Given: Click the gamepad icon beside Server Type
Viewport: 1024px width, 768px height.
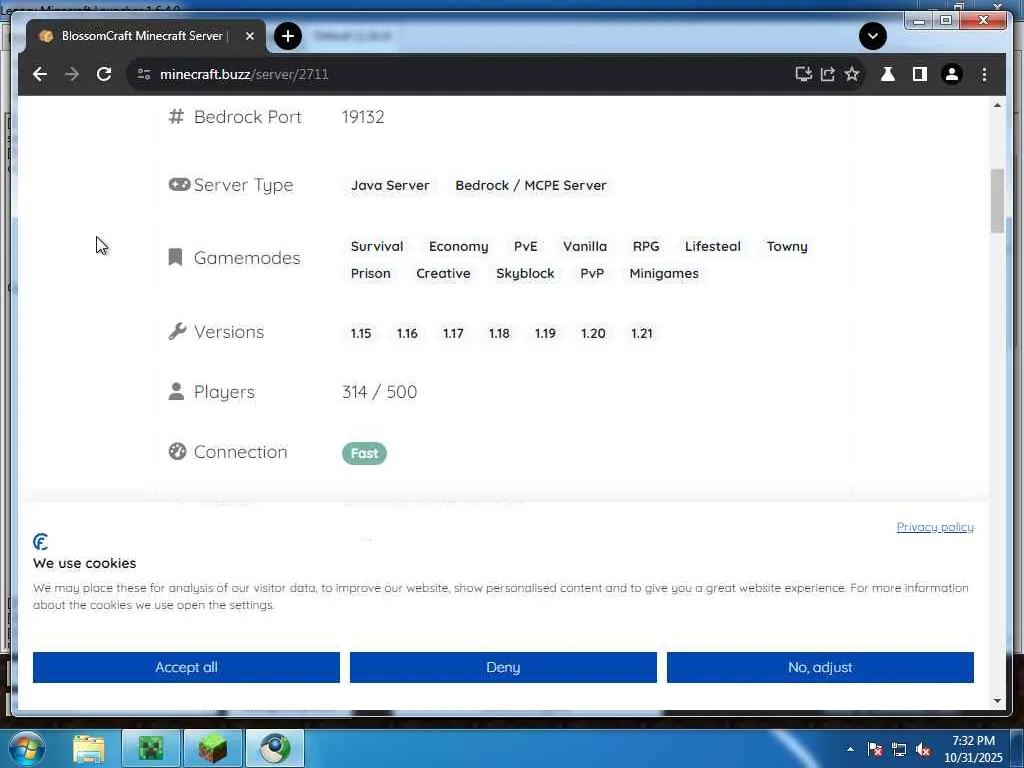Looking at the screenshot, I should click(x=179, y=184).
